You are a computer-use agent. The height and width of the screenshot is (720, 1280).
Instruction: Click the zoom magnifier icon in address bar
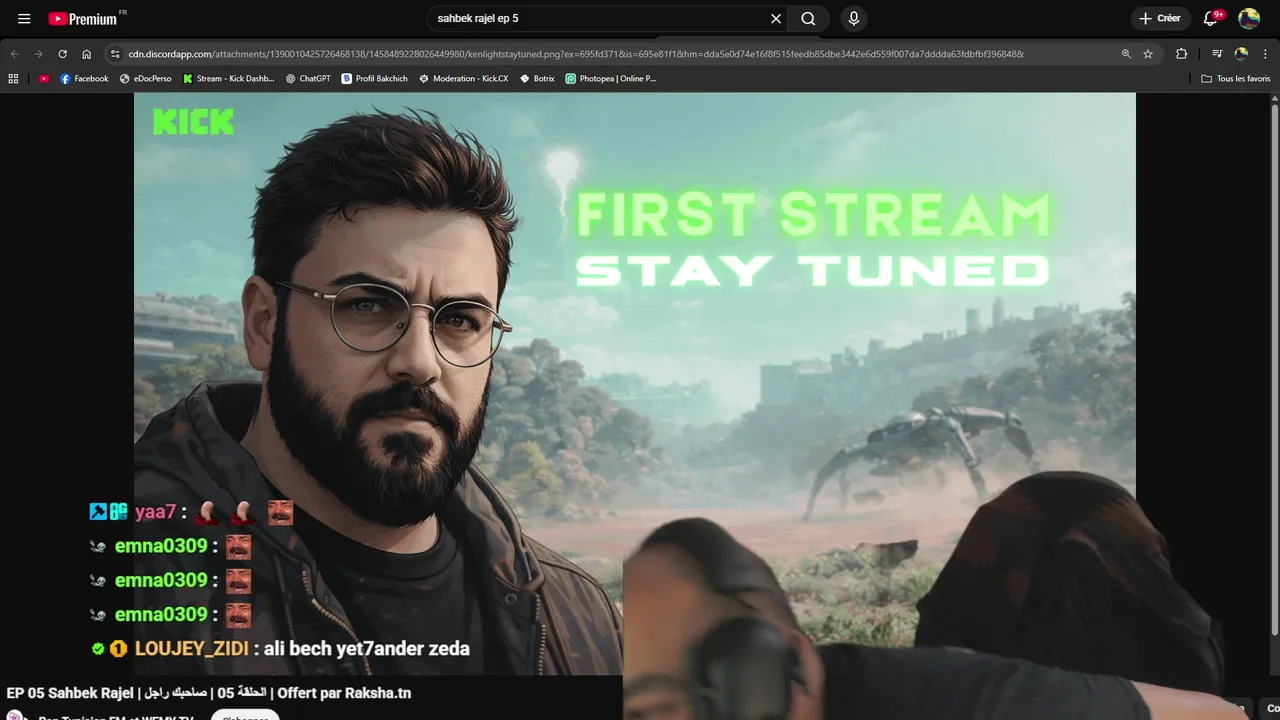(1126, 54)
